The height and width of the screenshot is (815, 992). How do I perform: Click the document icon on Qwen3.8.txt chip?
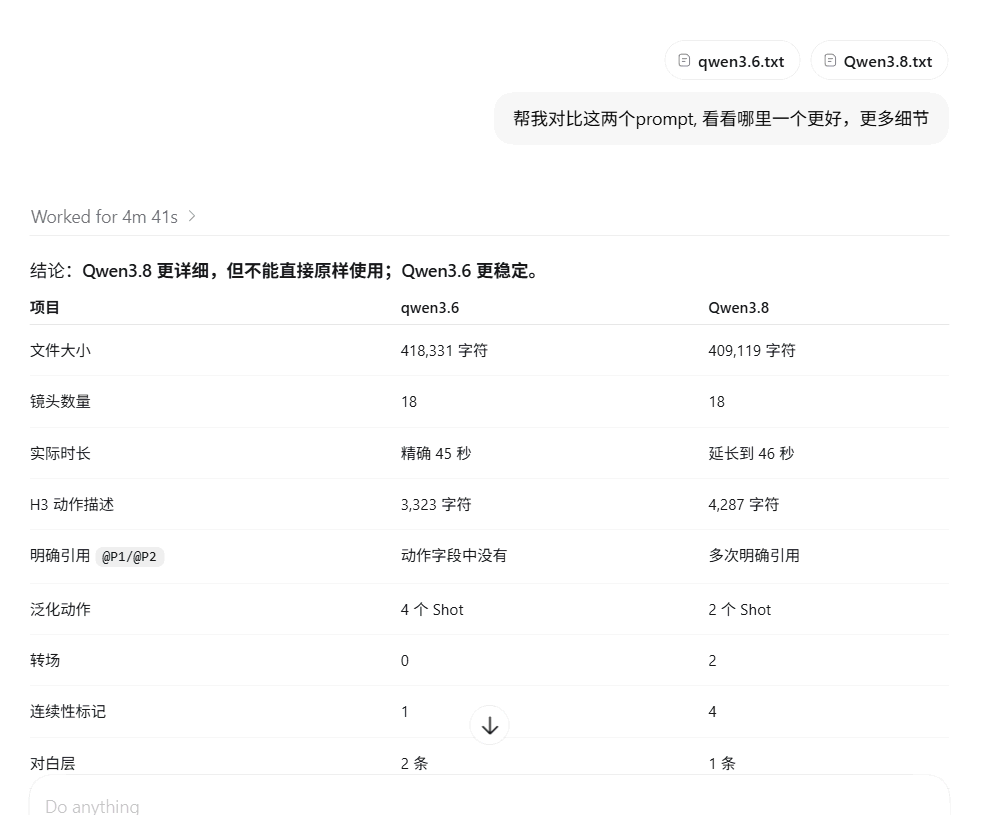click(830, 61)
